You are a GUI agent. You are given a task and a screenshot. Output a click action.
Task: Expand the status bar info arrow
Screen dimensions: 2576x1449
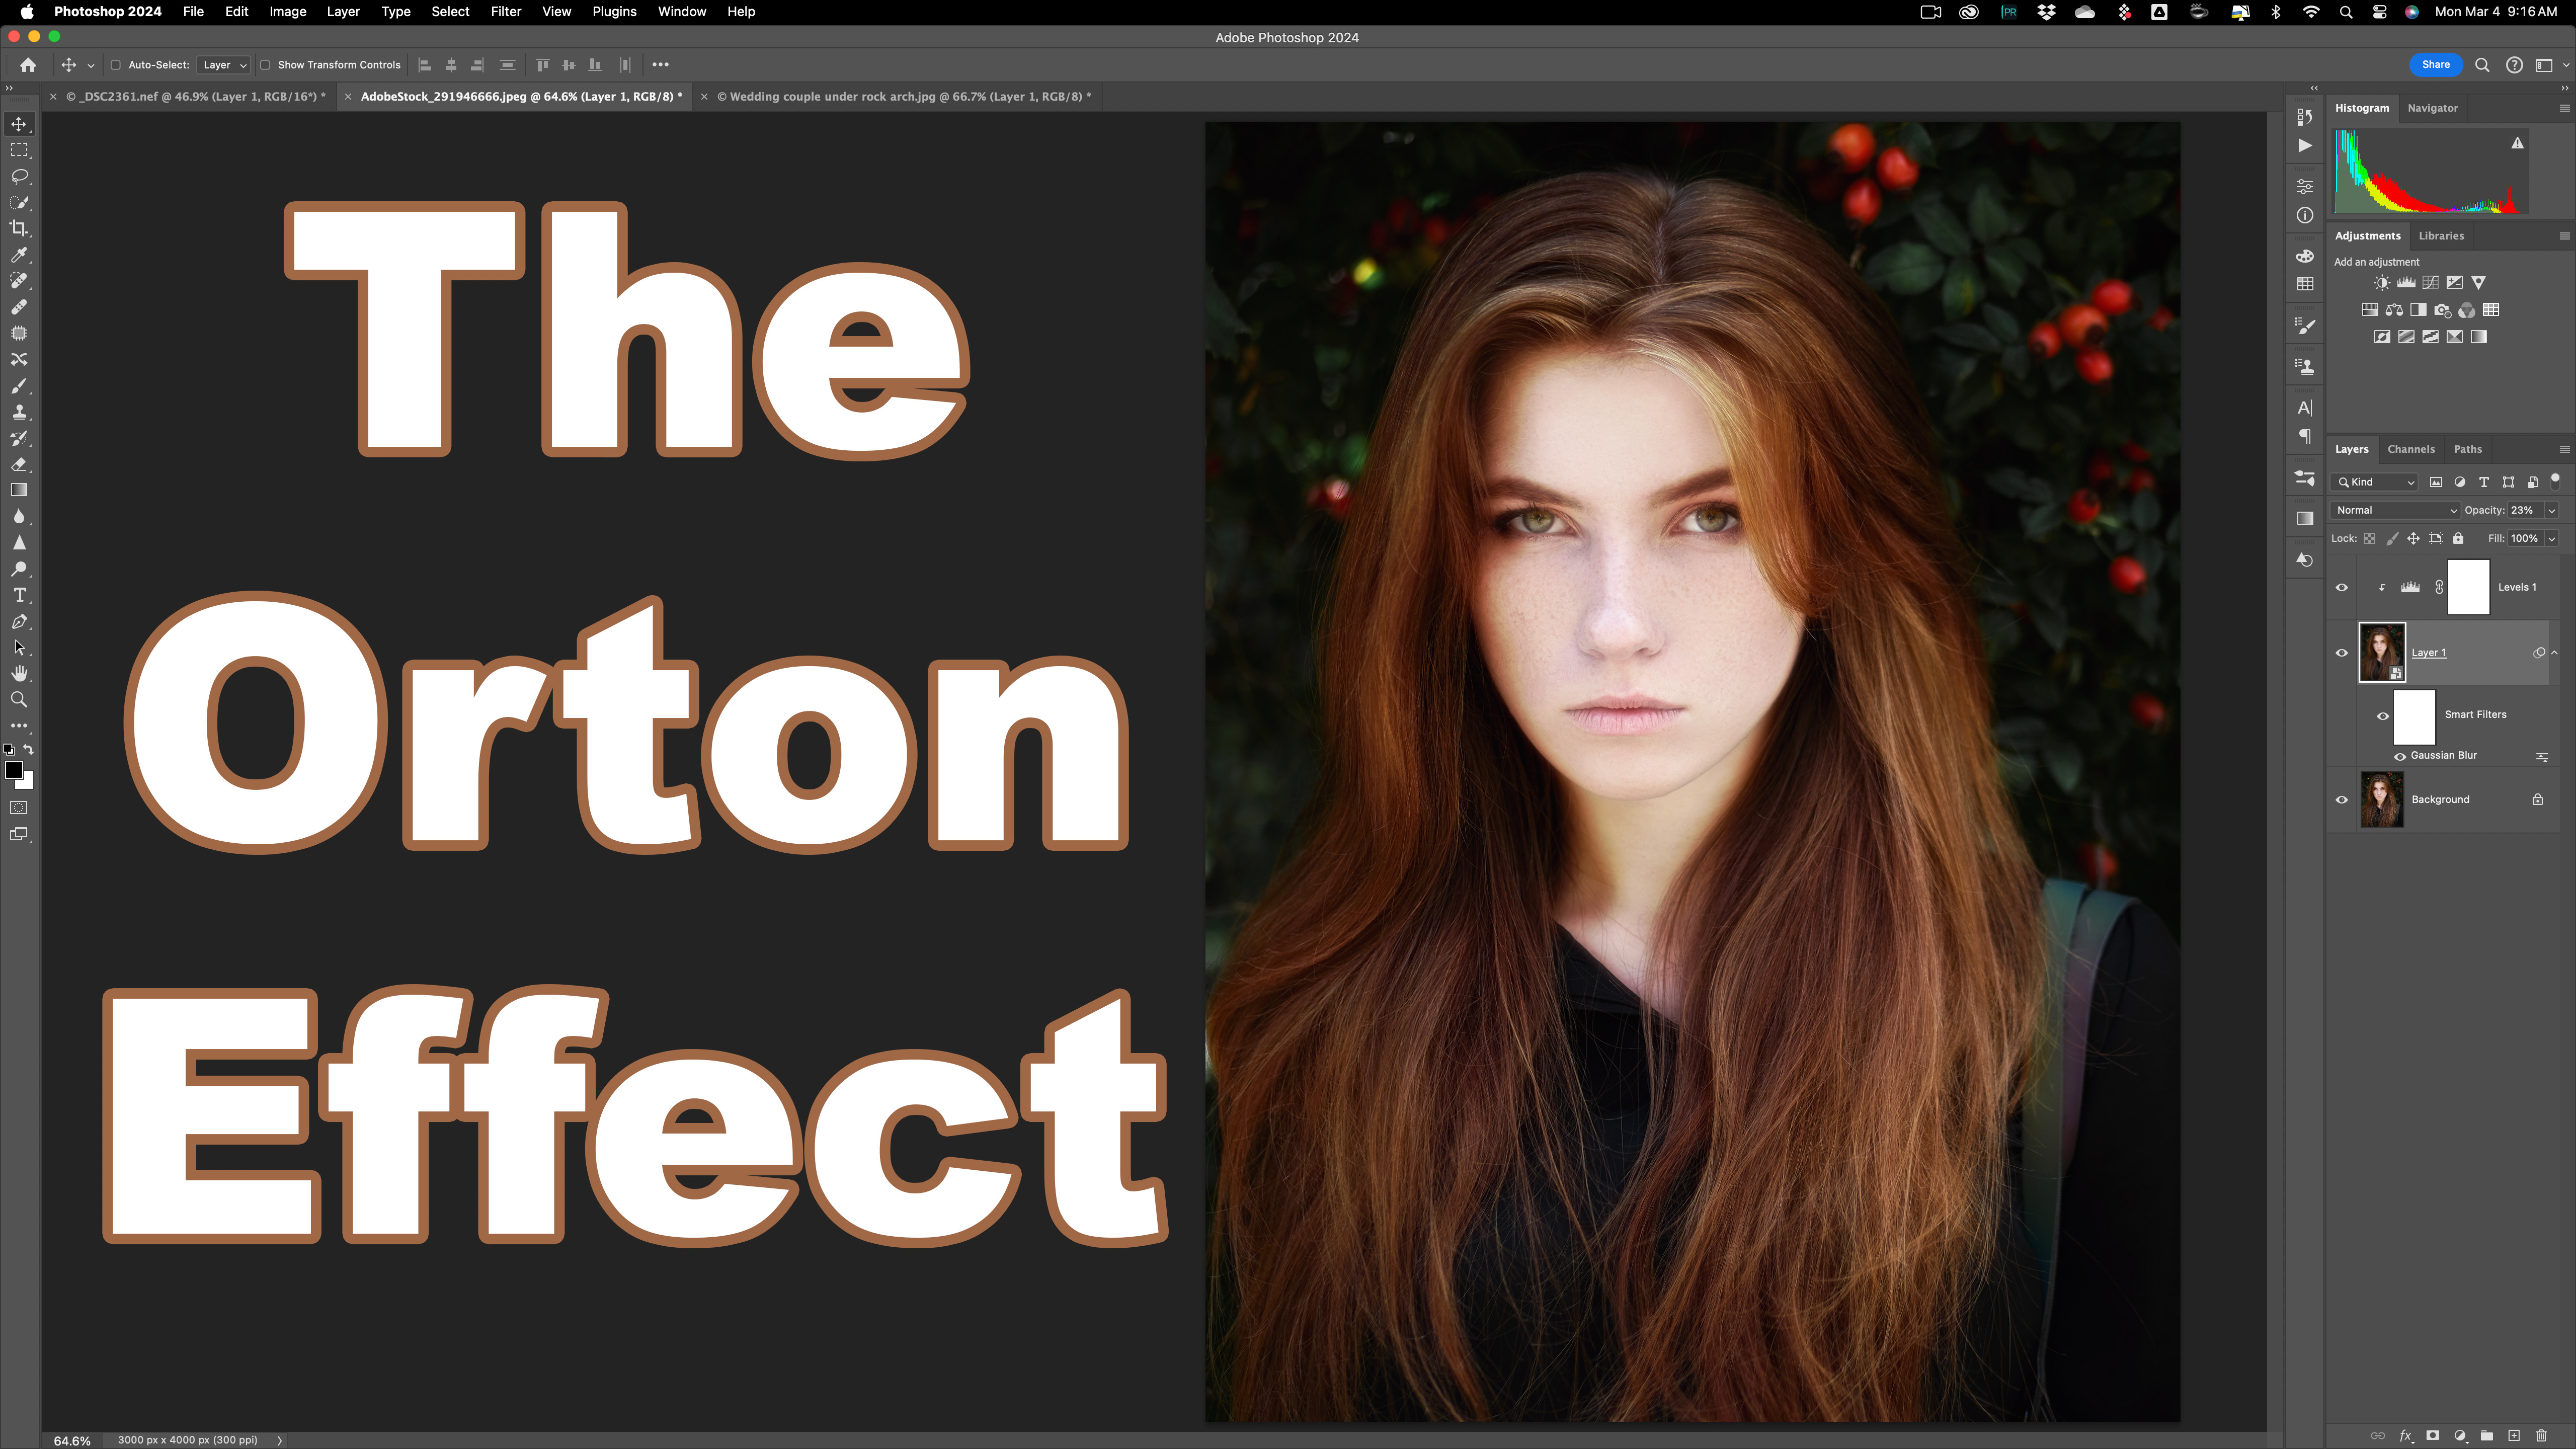point(280,1441)
